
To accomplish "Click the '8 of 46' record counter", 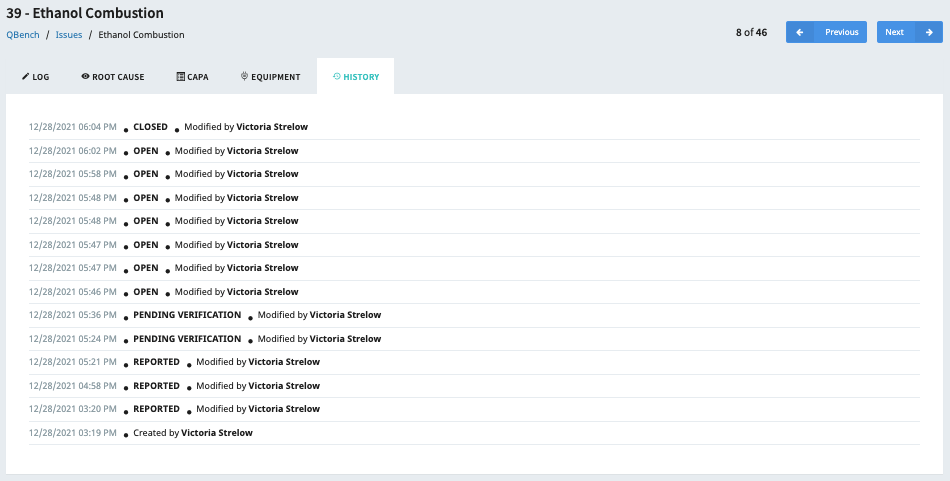I will click(x=751, y=32).
